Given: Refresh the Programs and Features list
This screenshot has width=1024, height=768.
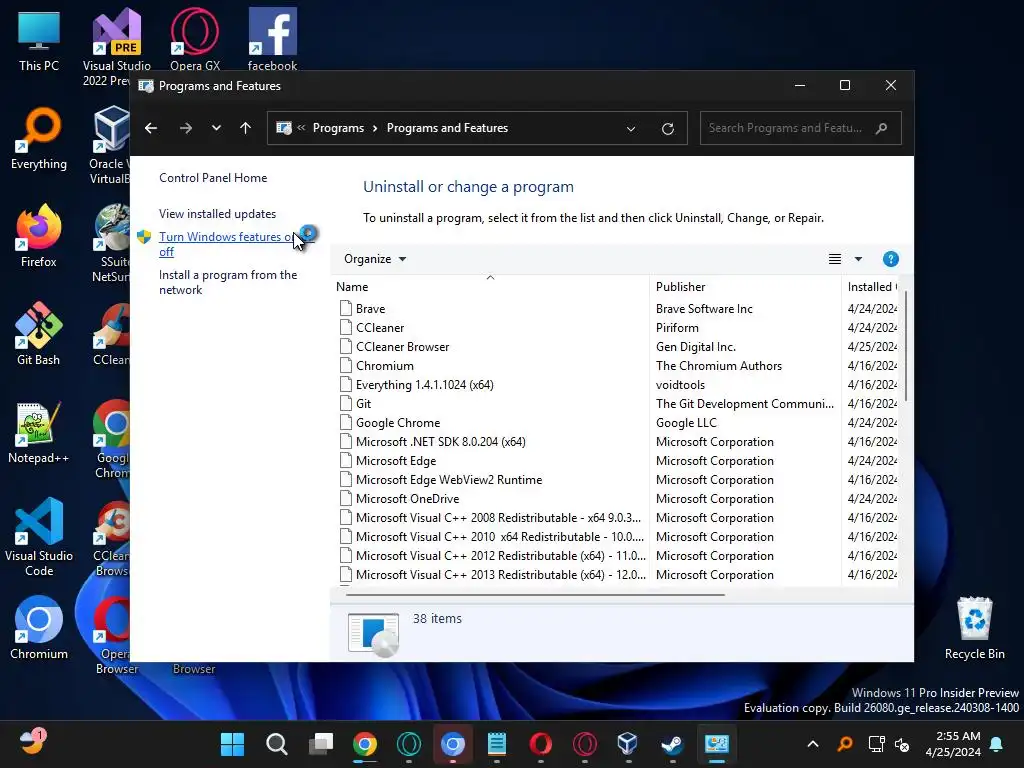Looking at the screenshot, I should [x=667, y=129].
